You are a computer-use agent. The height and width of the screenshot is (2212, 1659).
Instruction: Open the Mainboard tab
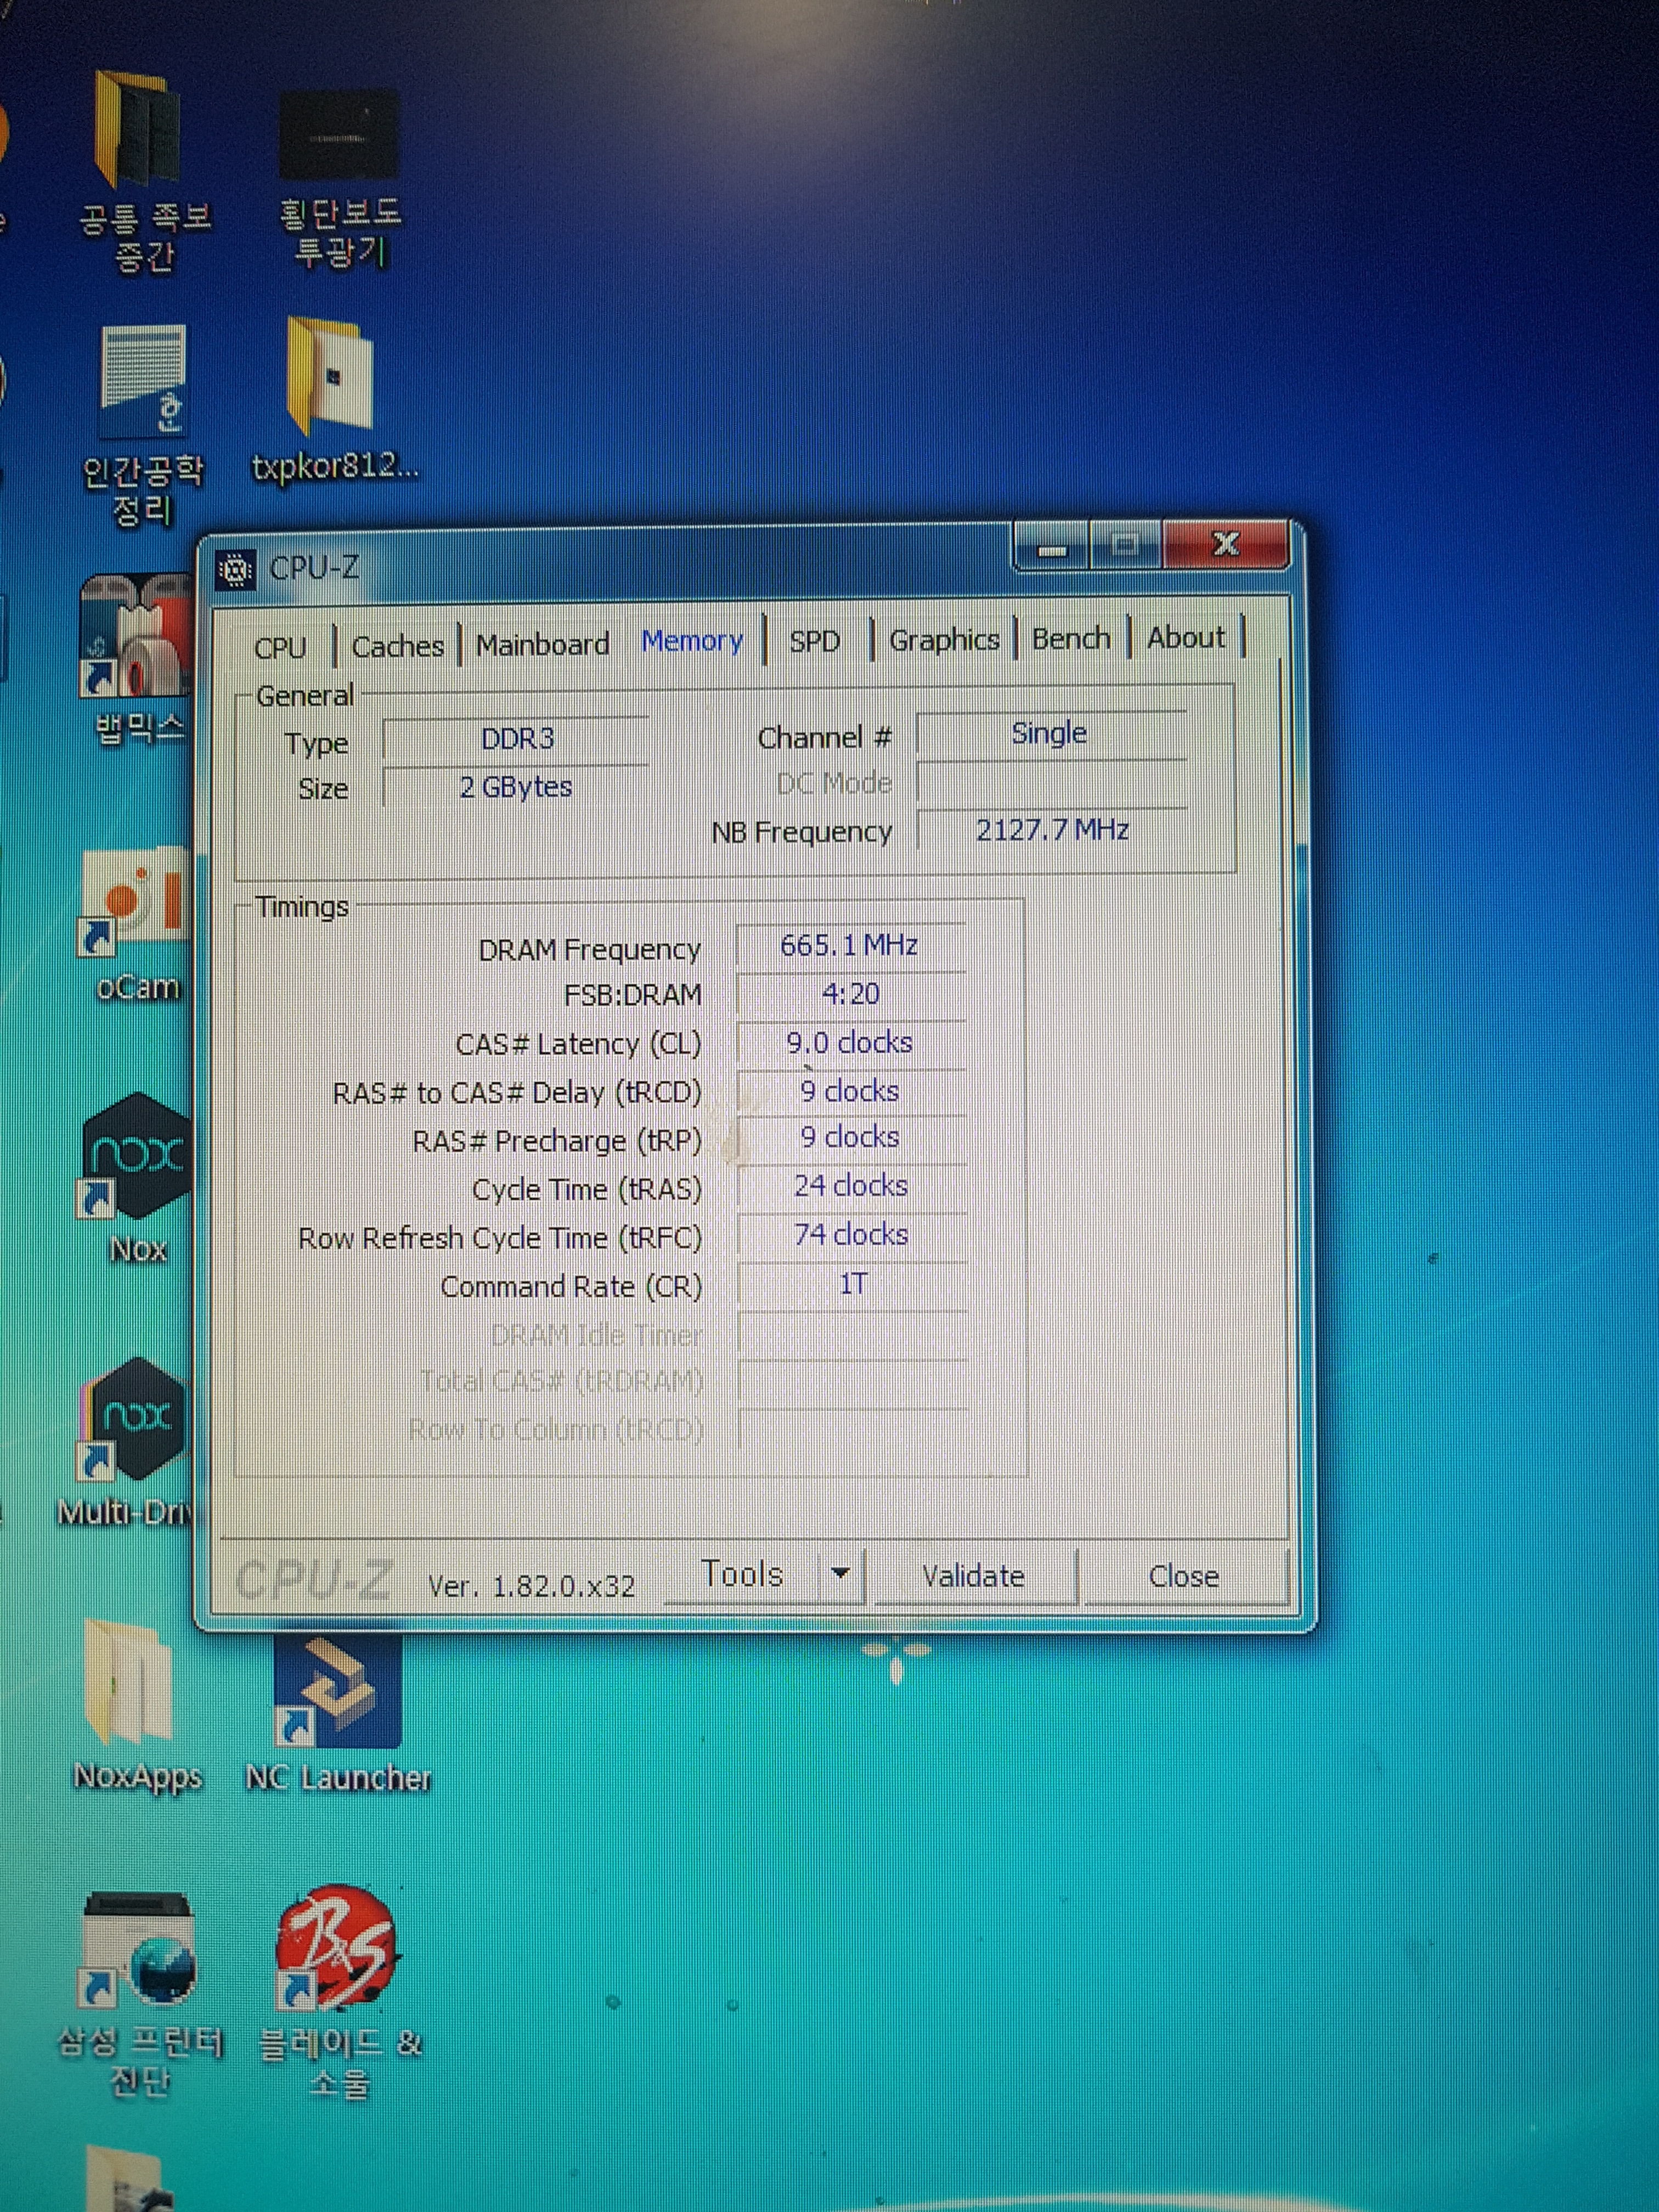(x=543, y=644)
